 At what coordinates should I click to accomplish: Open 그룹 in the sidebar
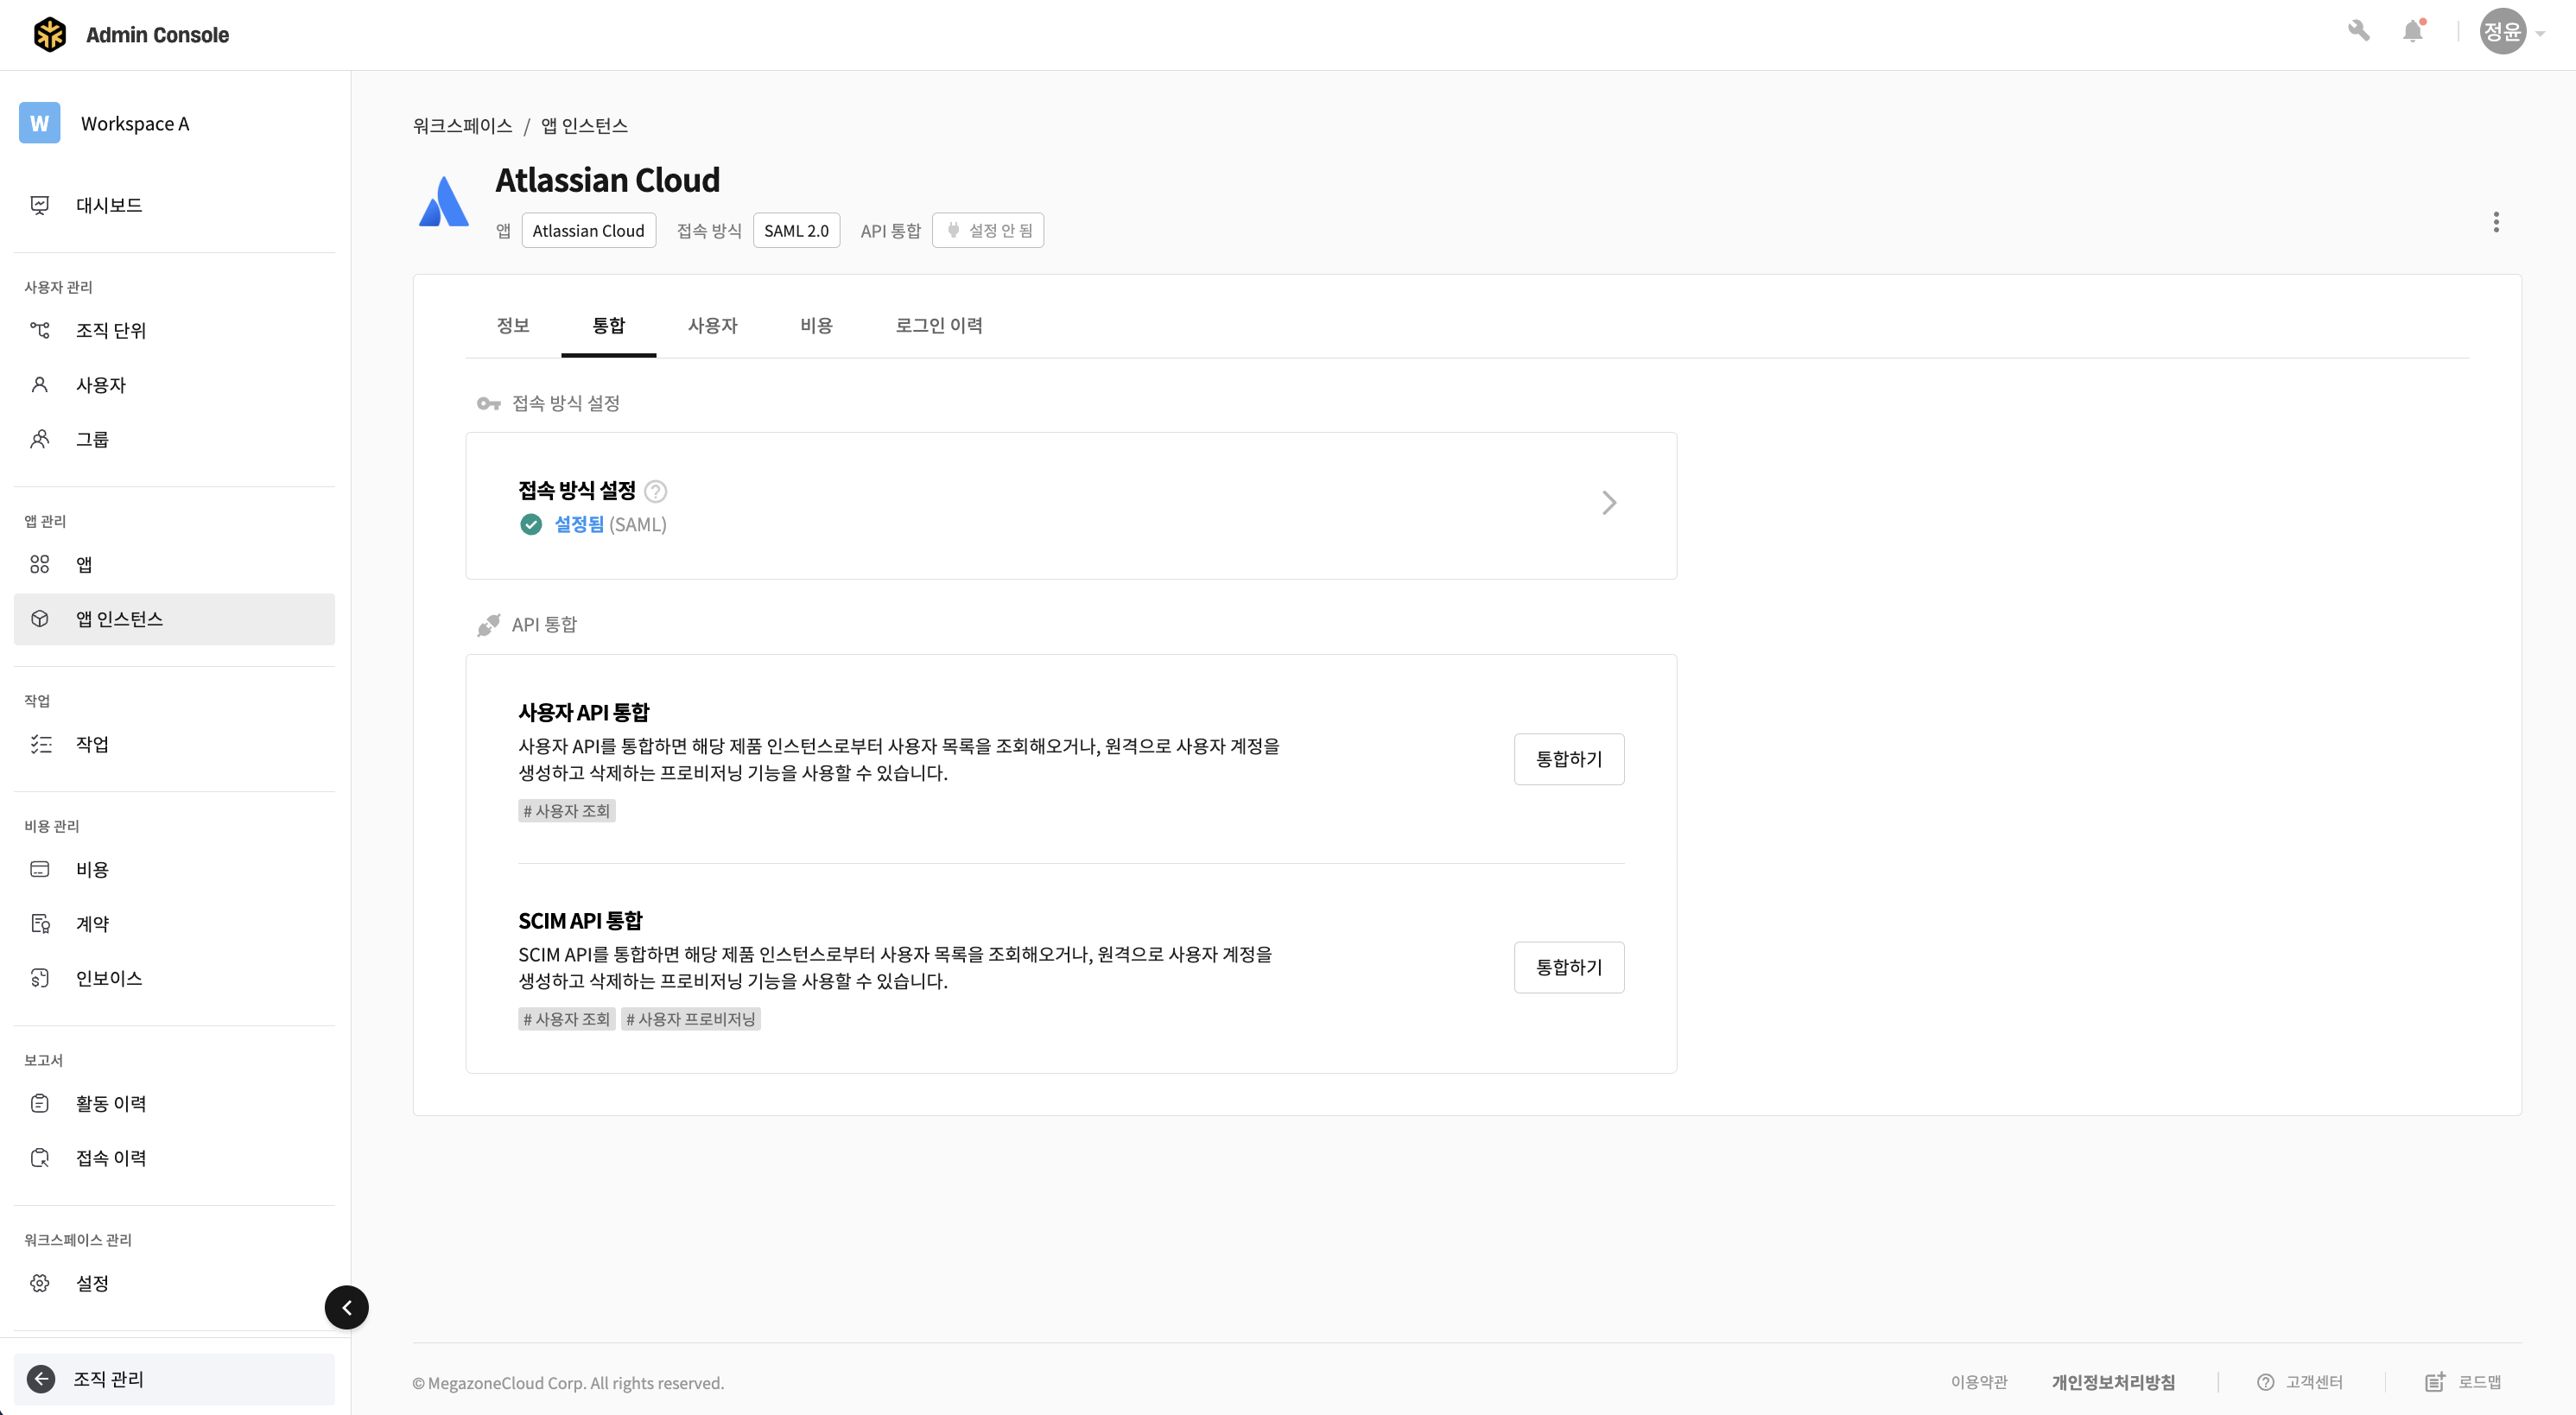174,439
